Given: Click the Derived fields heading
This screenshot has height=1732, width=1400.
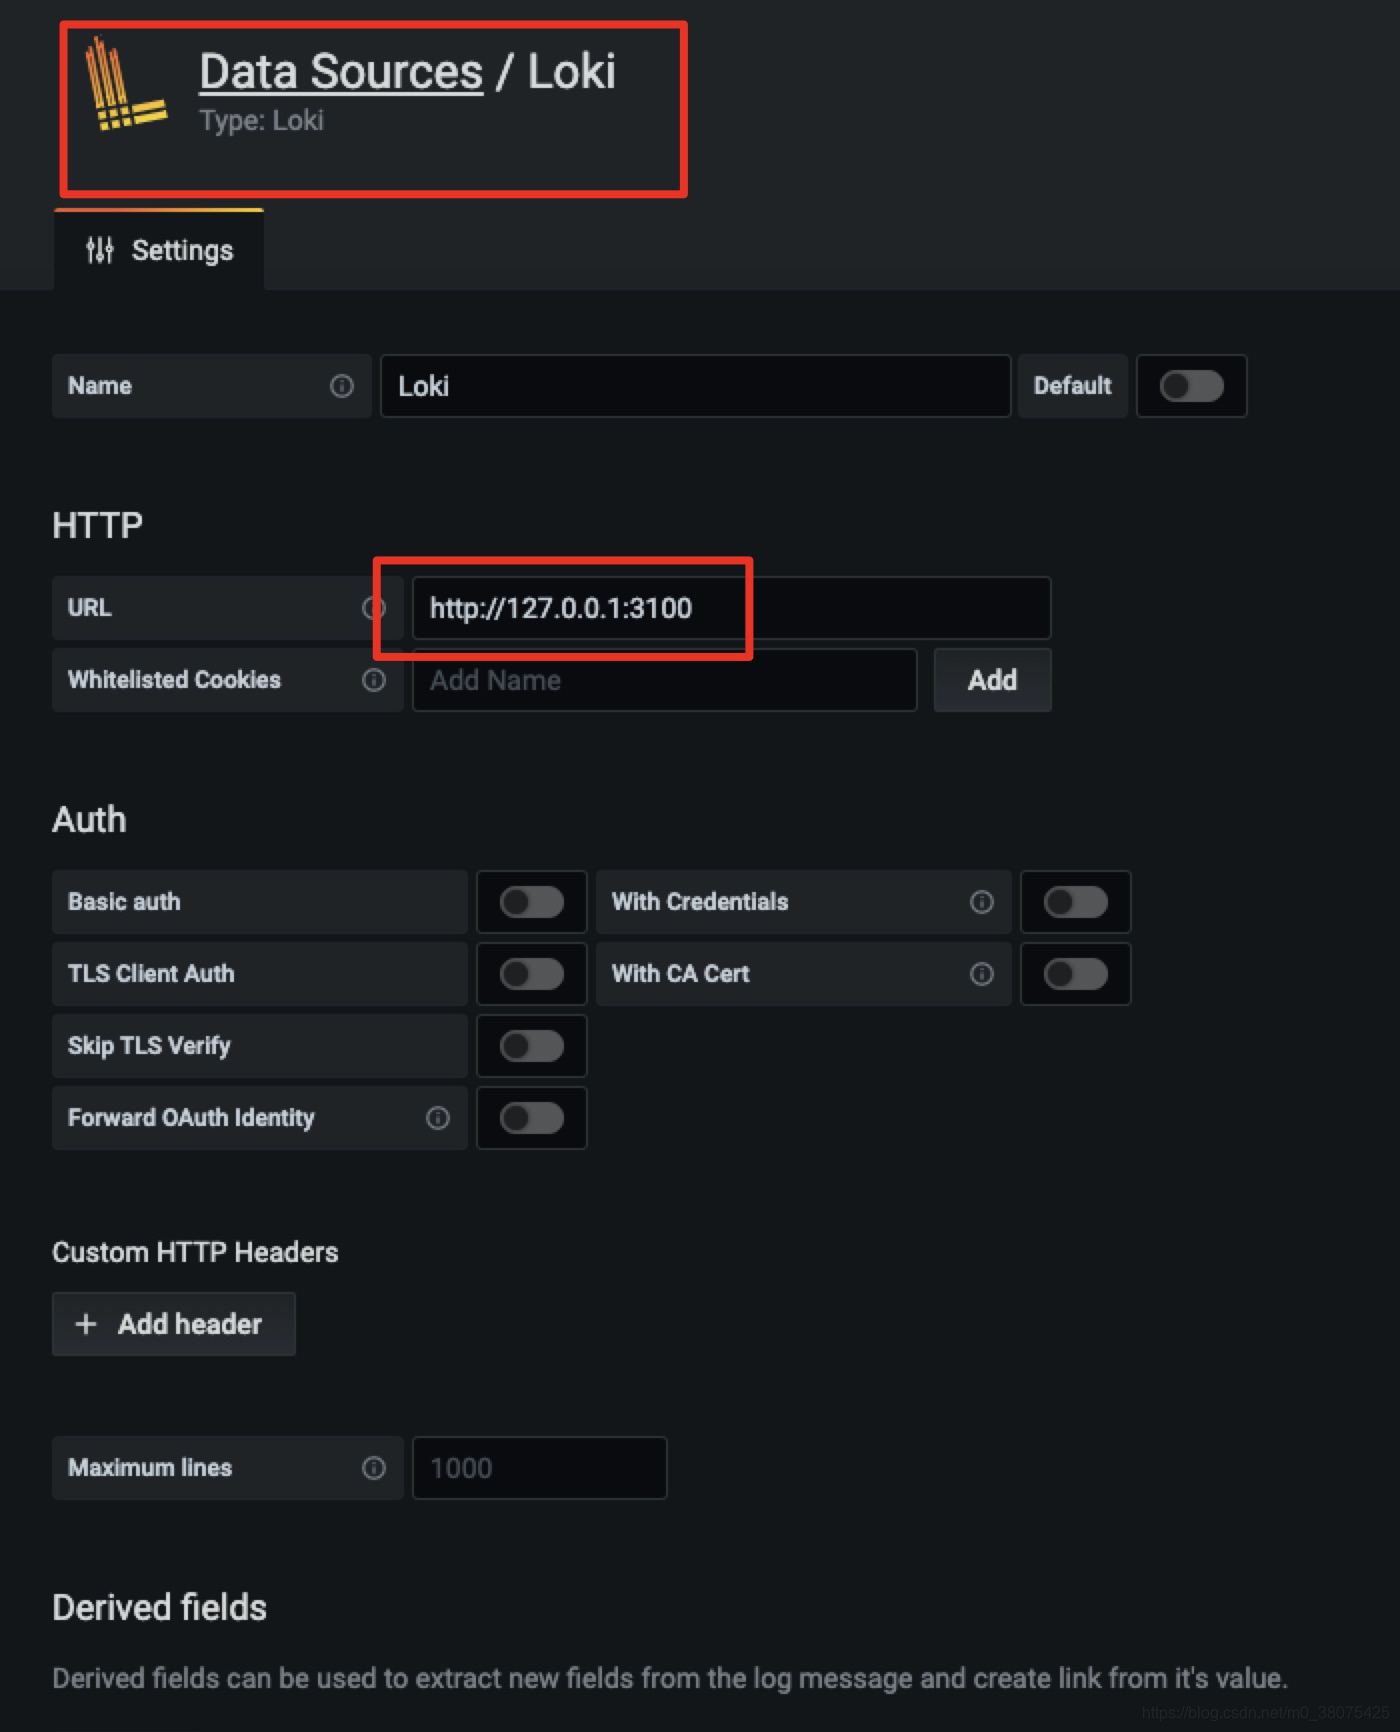Looking at the screenshot, I should (160, 1607).
